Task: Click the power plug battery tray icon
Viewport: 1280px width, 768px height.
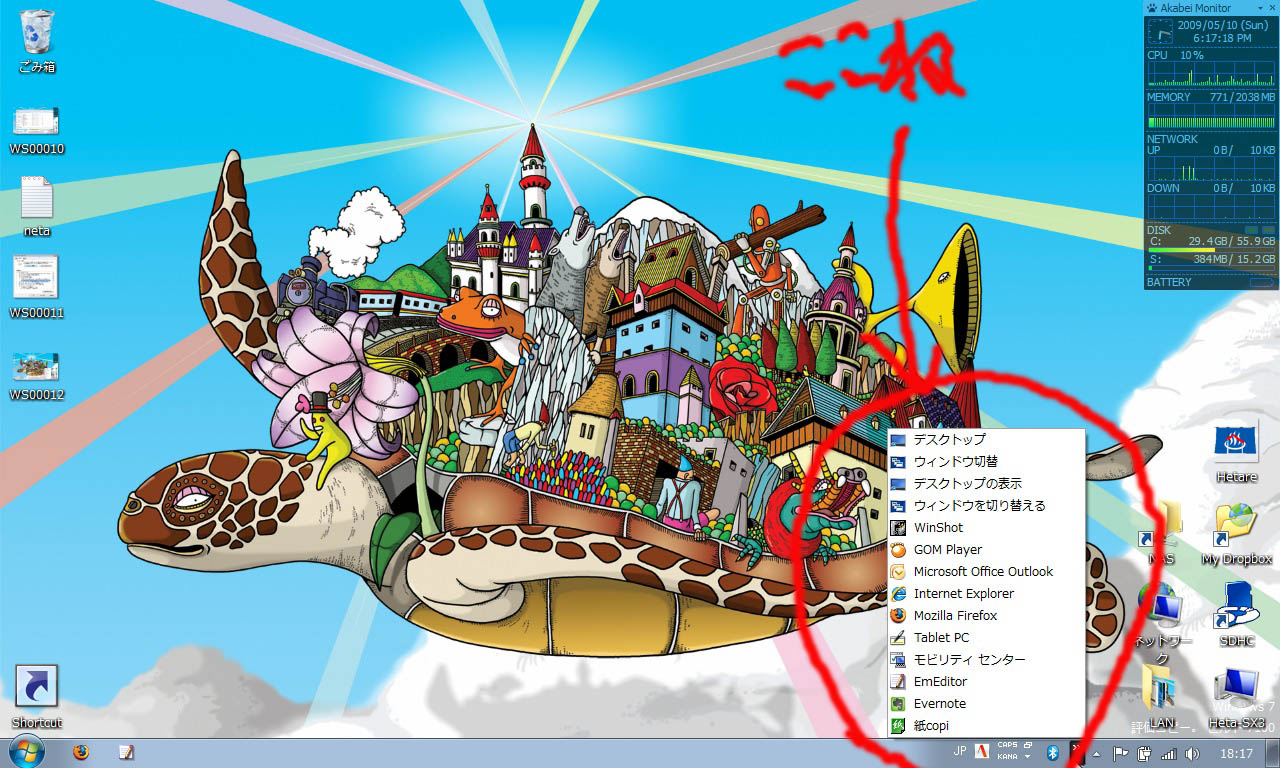Action: tap(1144, 753)
